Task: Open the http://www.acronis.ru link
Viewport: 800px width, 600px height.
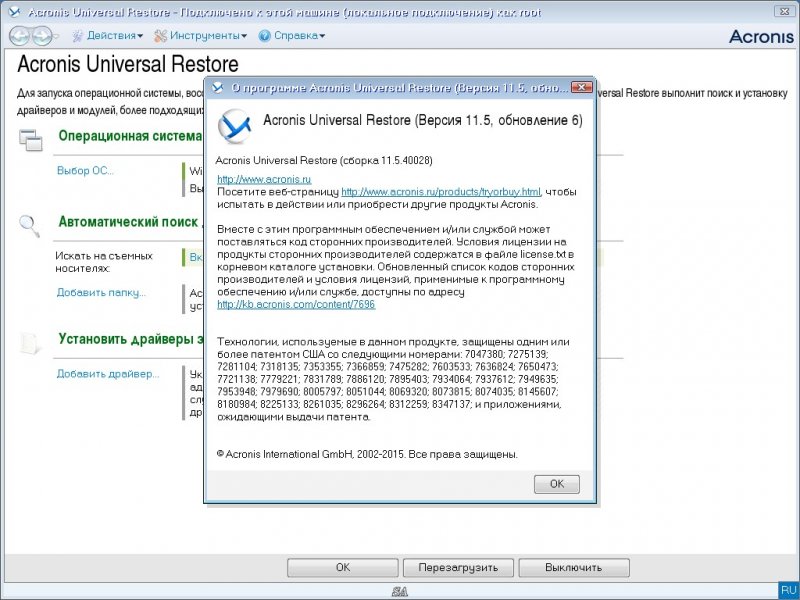Action: [x=264, y=179]
